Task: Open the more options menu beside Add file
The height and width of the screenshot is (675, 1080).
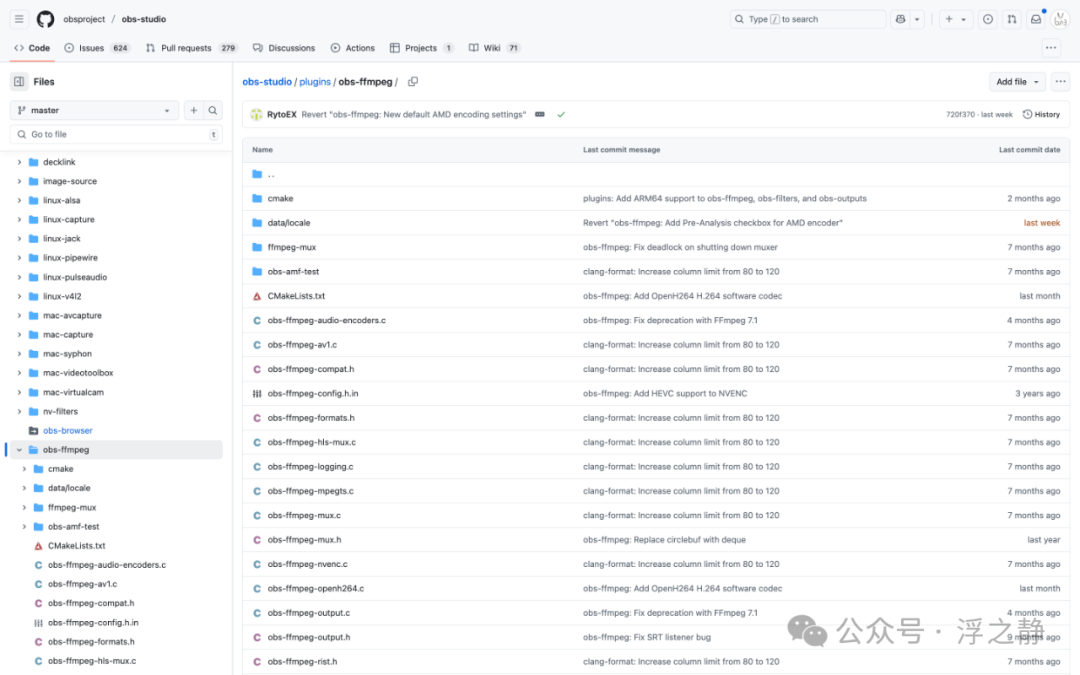Action: click(1061, 81)
